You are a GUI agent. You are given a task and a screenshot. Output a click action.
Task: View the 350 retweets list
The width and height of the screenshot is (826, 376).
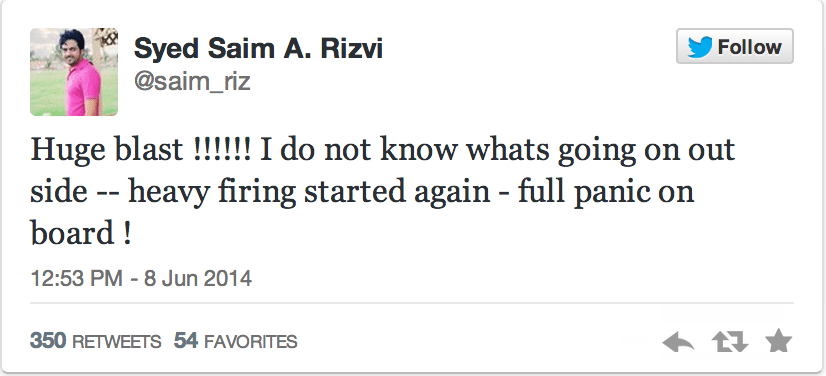coord(96,341)
